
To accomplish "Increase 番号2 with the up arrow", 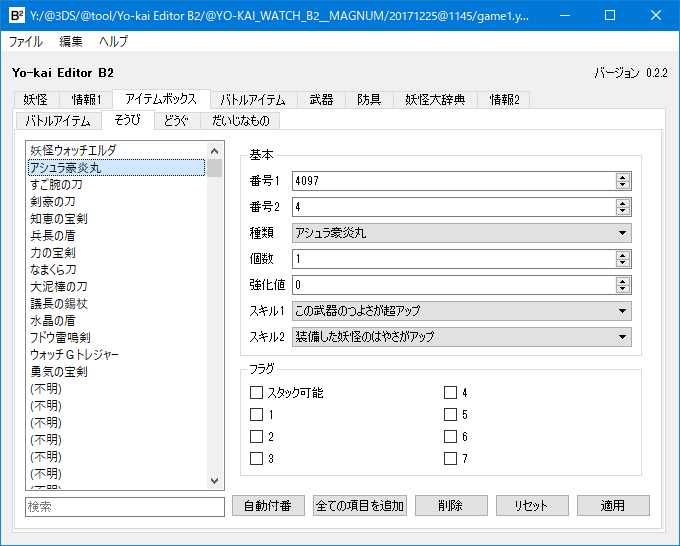I will 623,203.
